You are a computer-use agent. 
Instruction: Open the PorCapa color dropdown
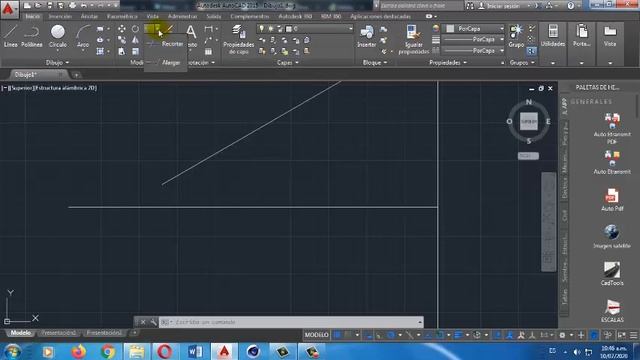502,29
